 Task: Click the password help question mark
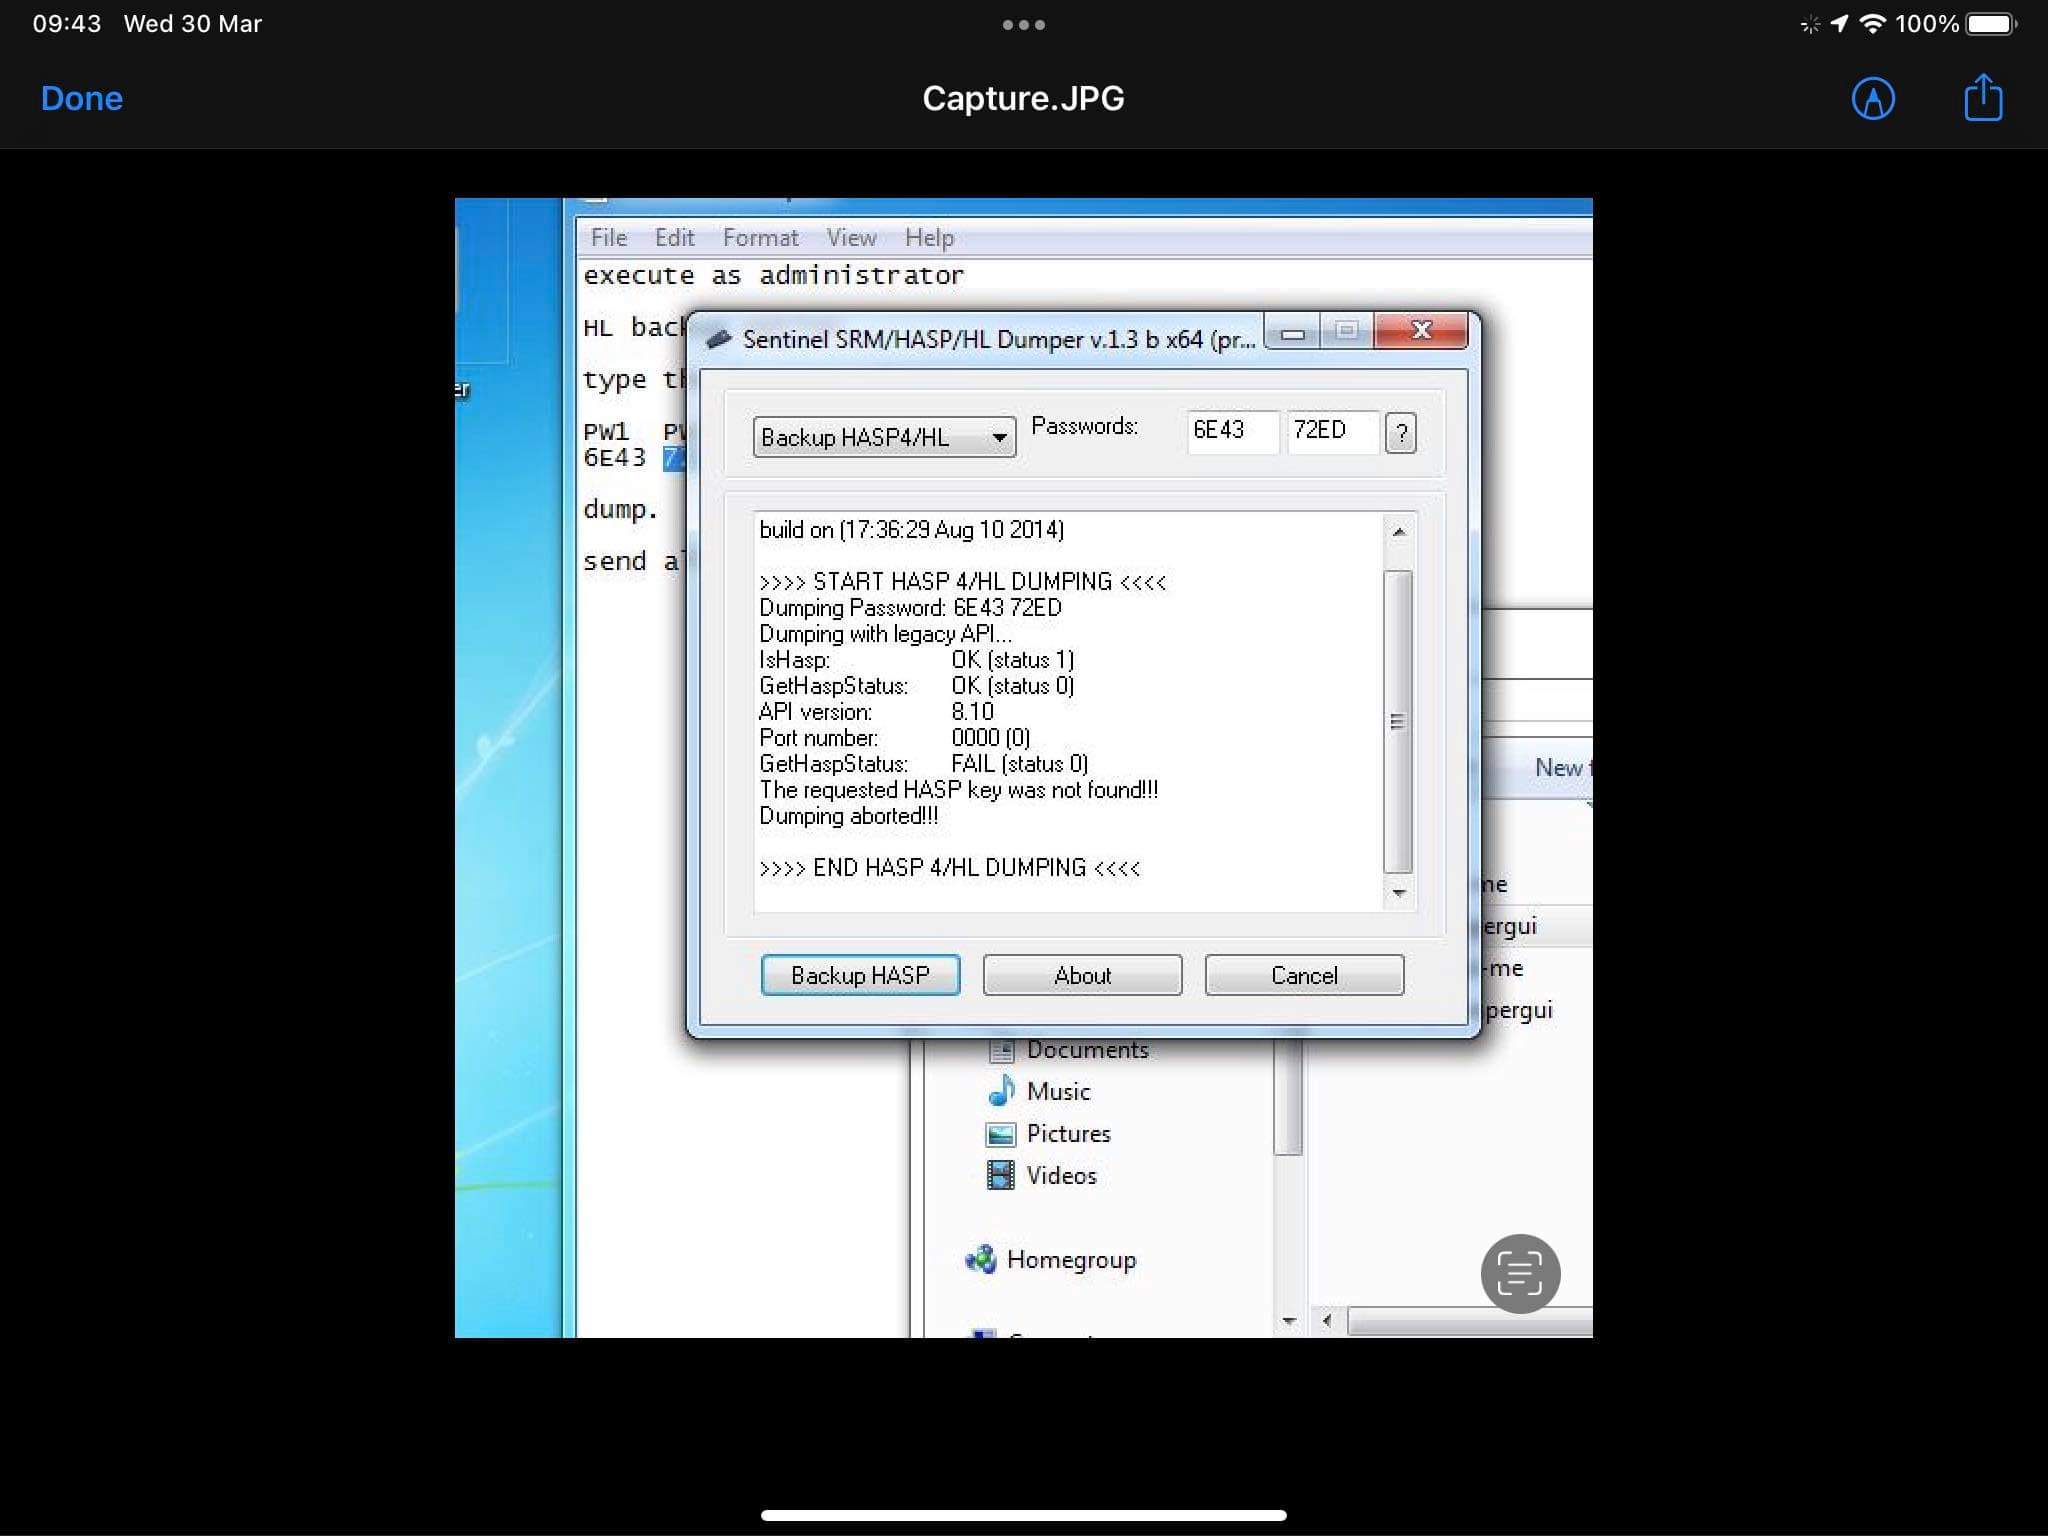coord(1400,433)
